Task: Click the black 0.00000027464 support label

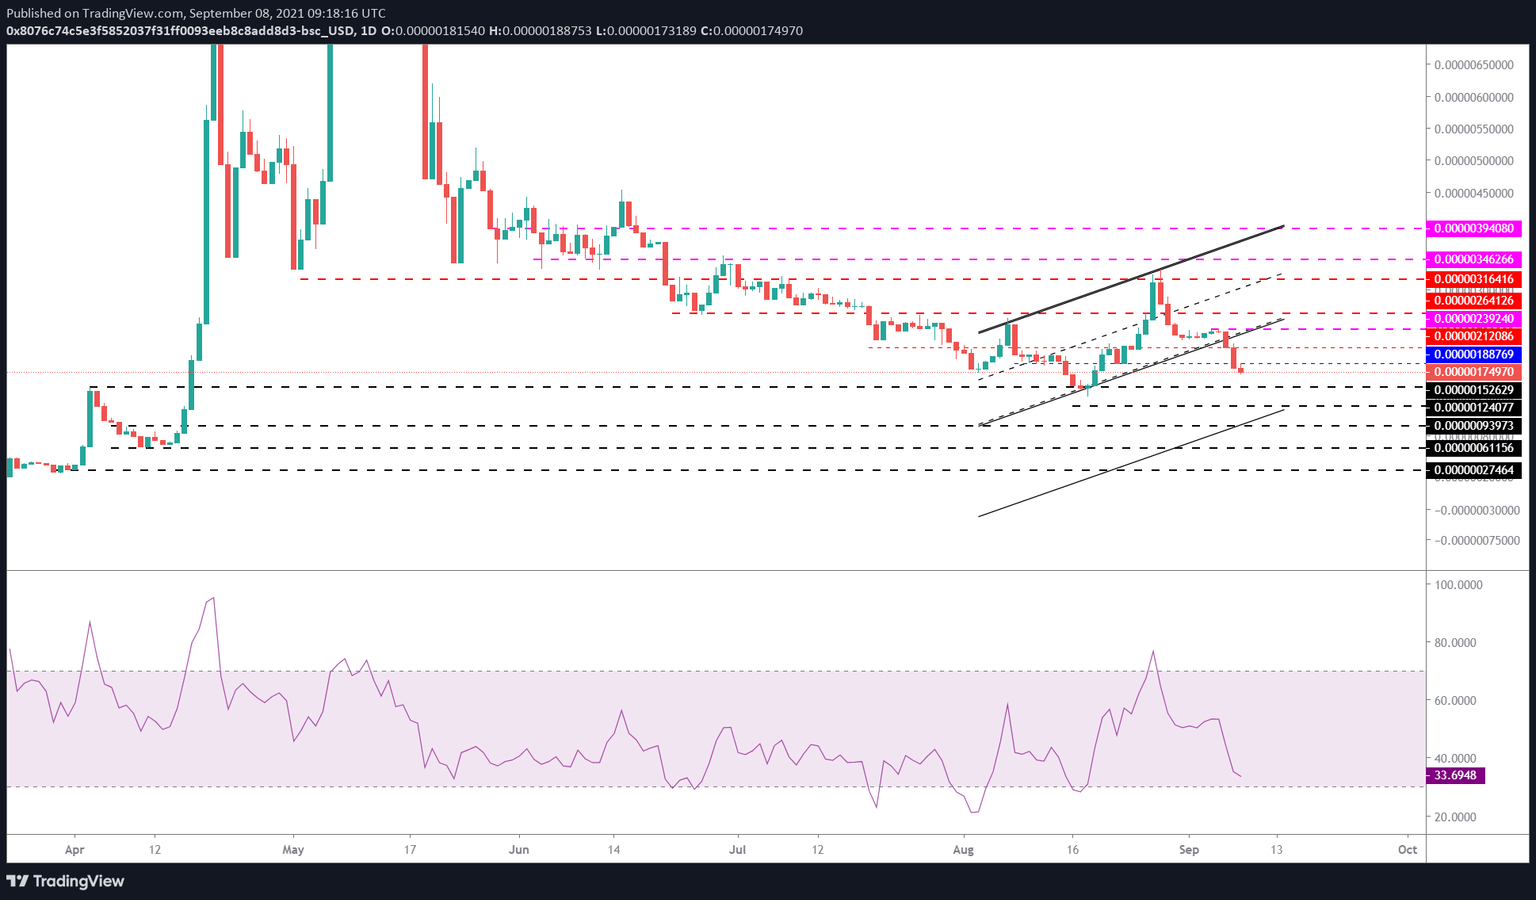Action: 1476,469
